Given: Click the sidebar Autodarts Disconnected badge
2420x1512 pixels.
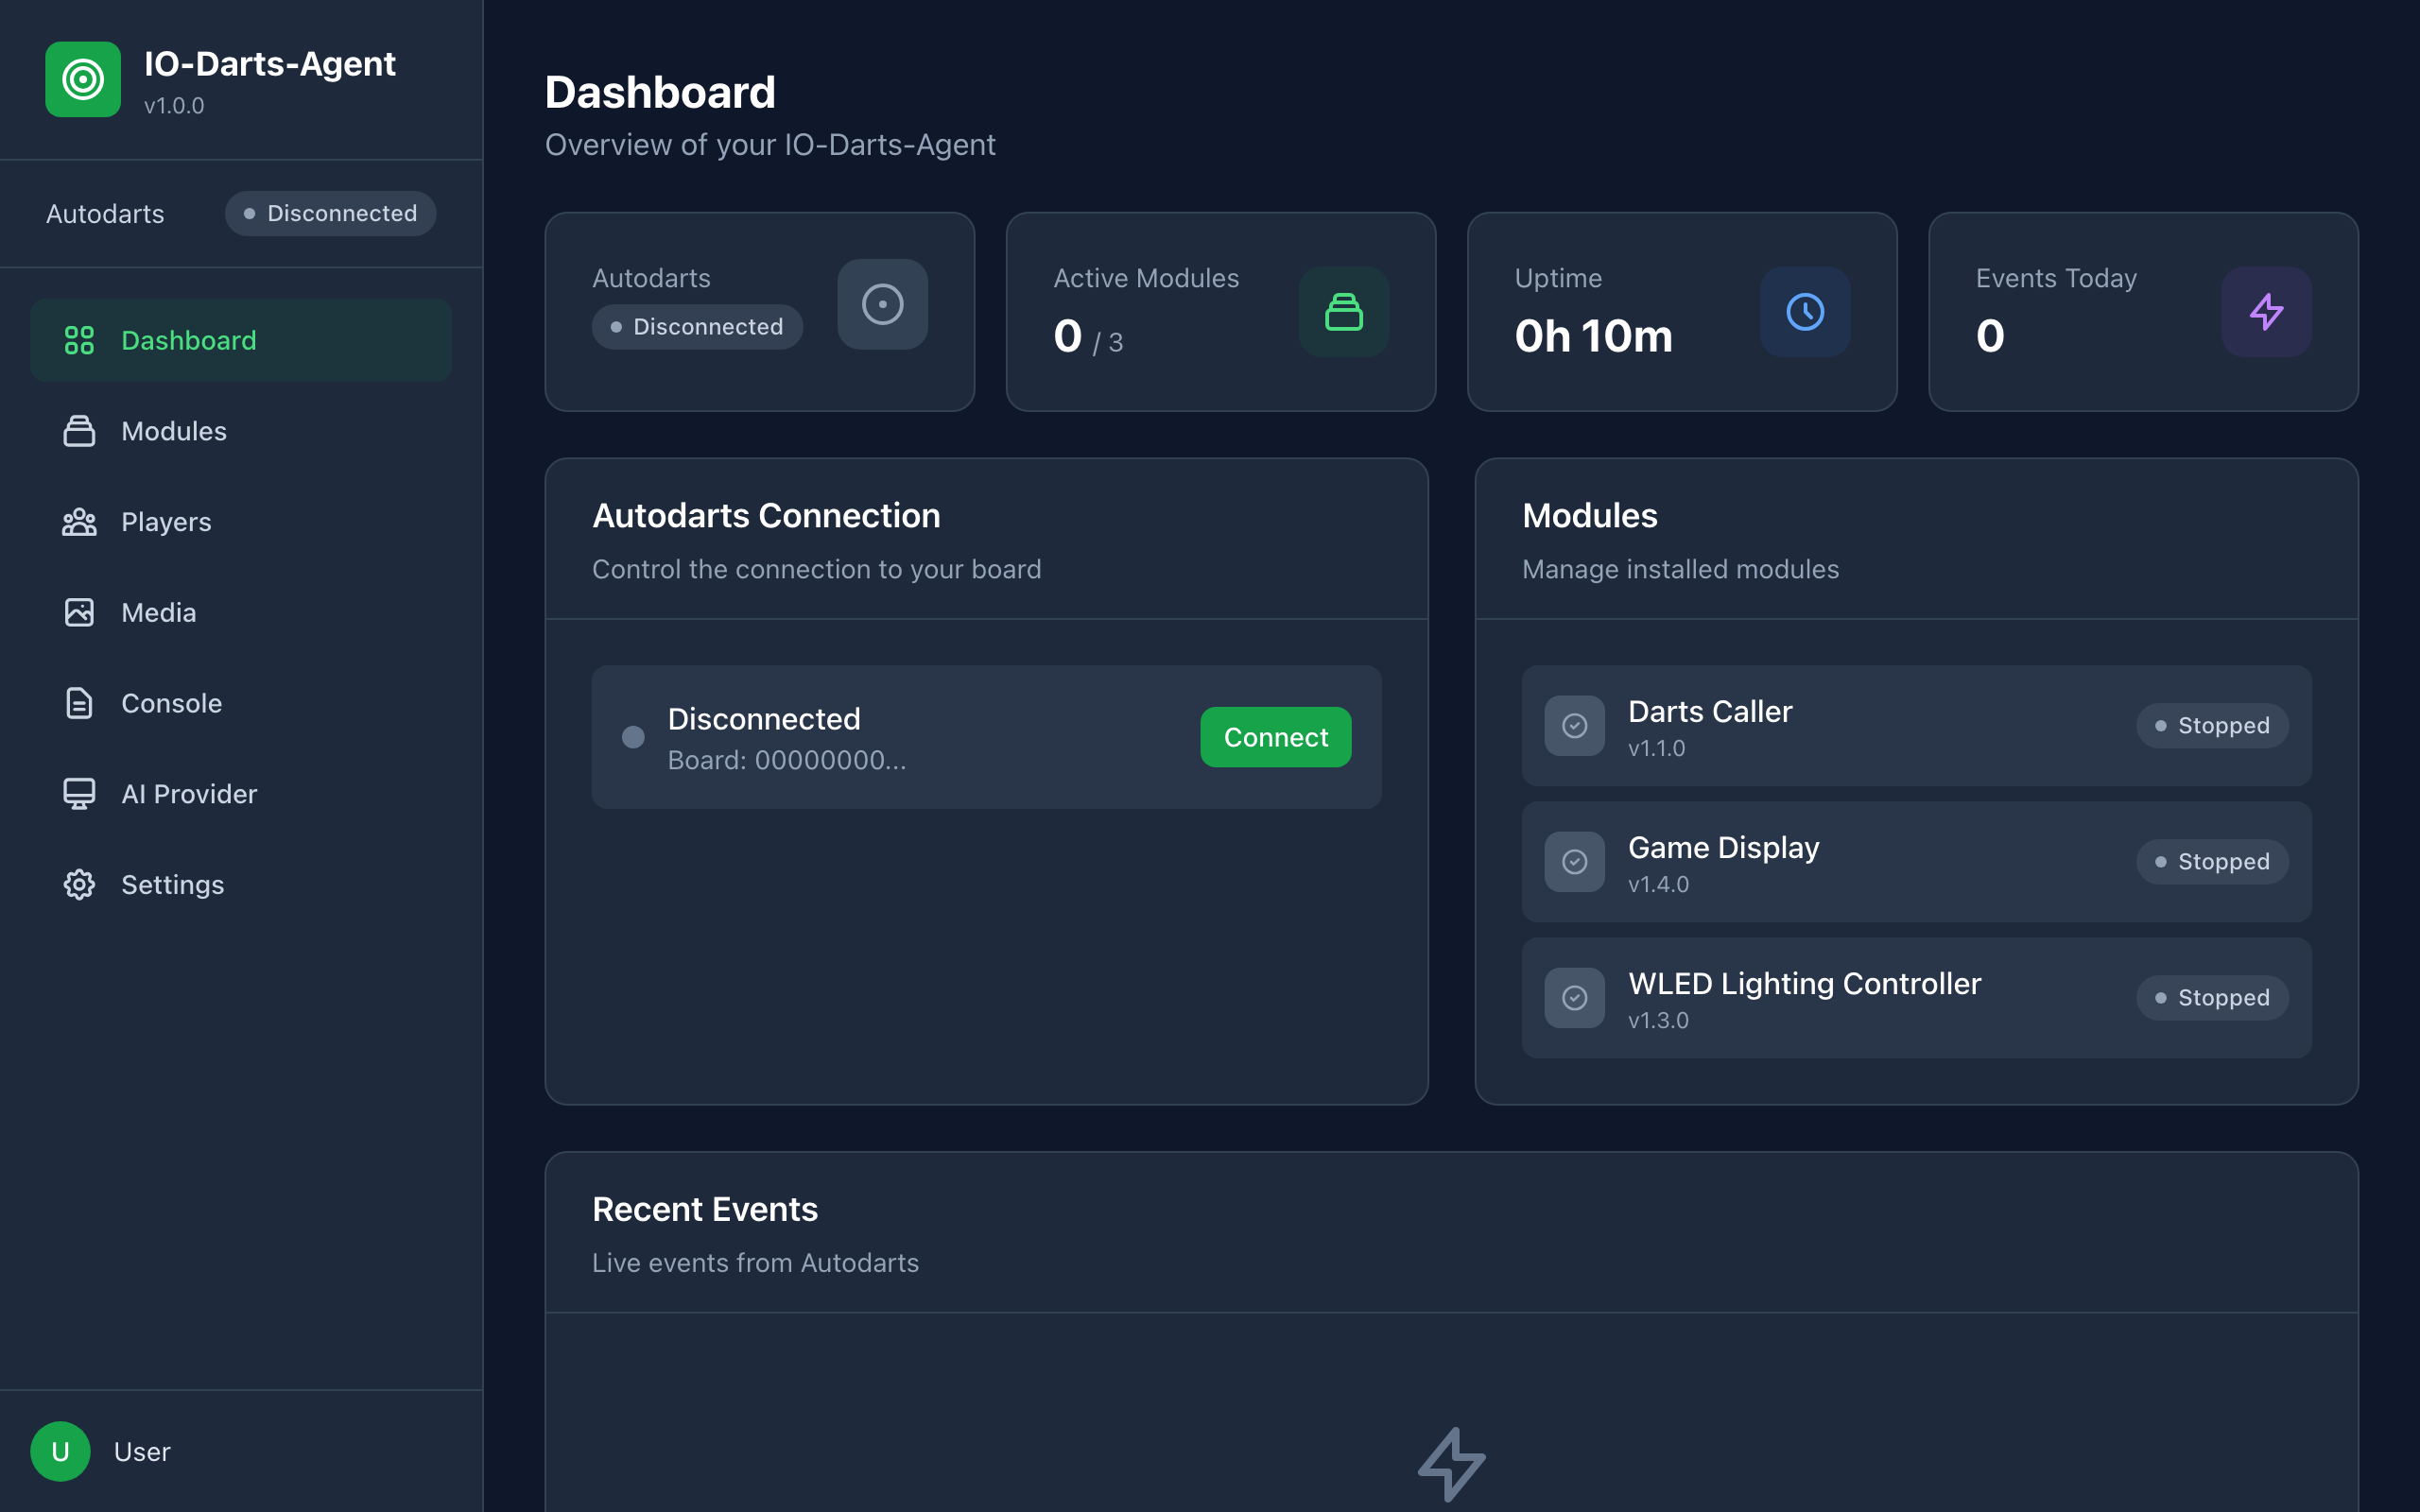Looking at the screenshot, I should click(331, 213).
